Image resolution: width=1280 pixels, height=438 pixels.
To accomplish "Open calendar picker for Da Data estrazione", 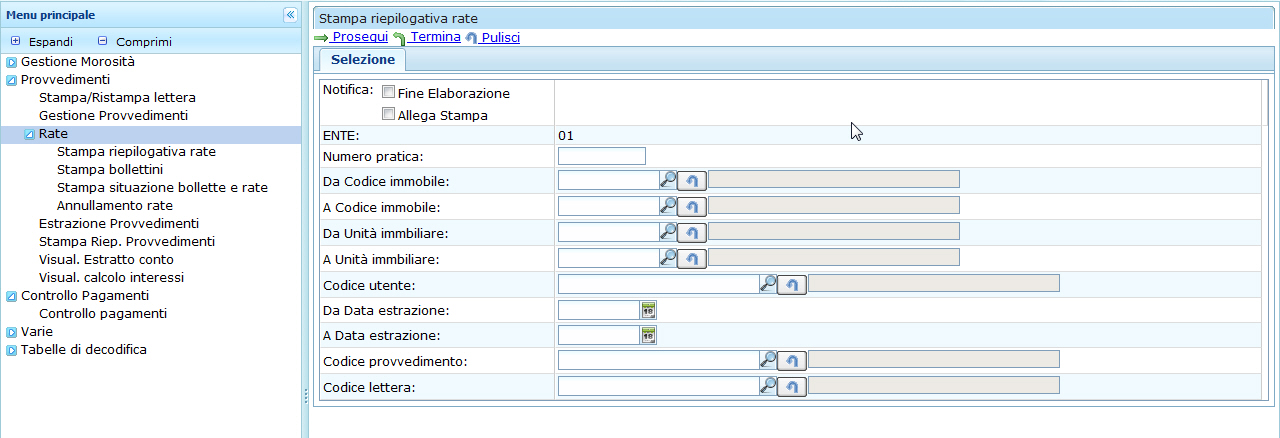I will point(648,310).
